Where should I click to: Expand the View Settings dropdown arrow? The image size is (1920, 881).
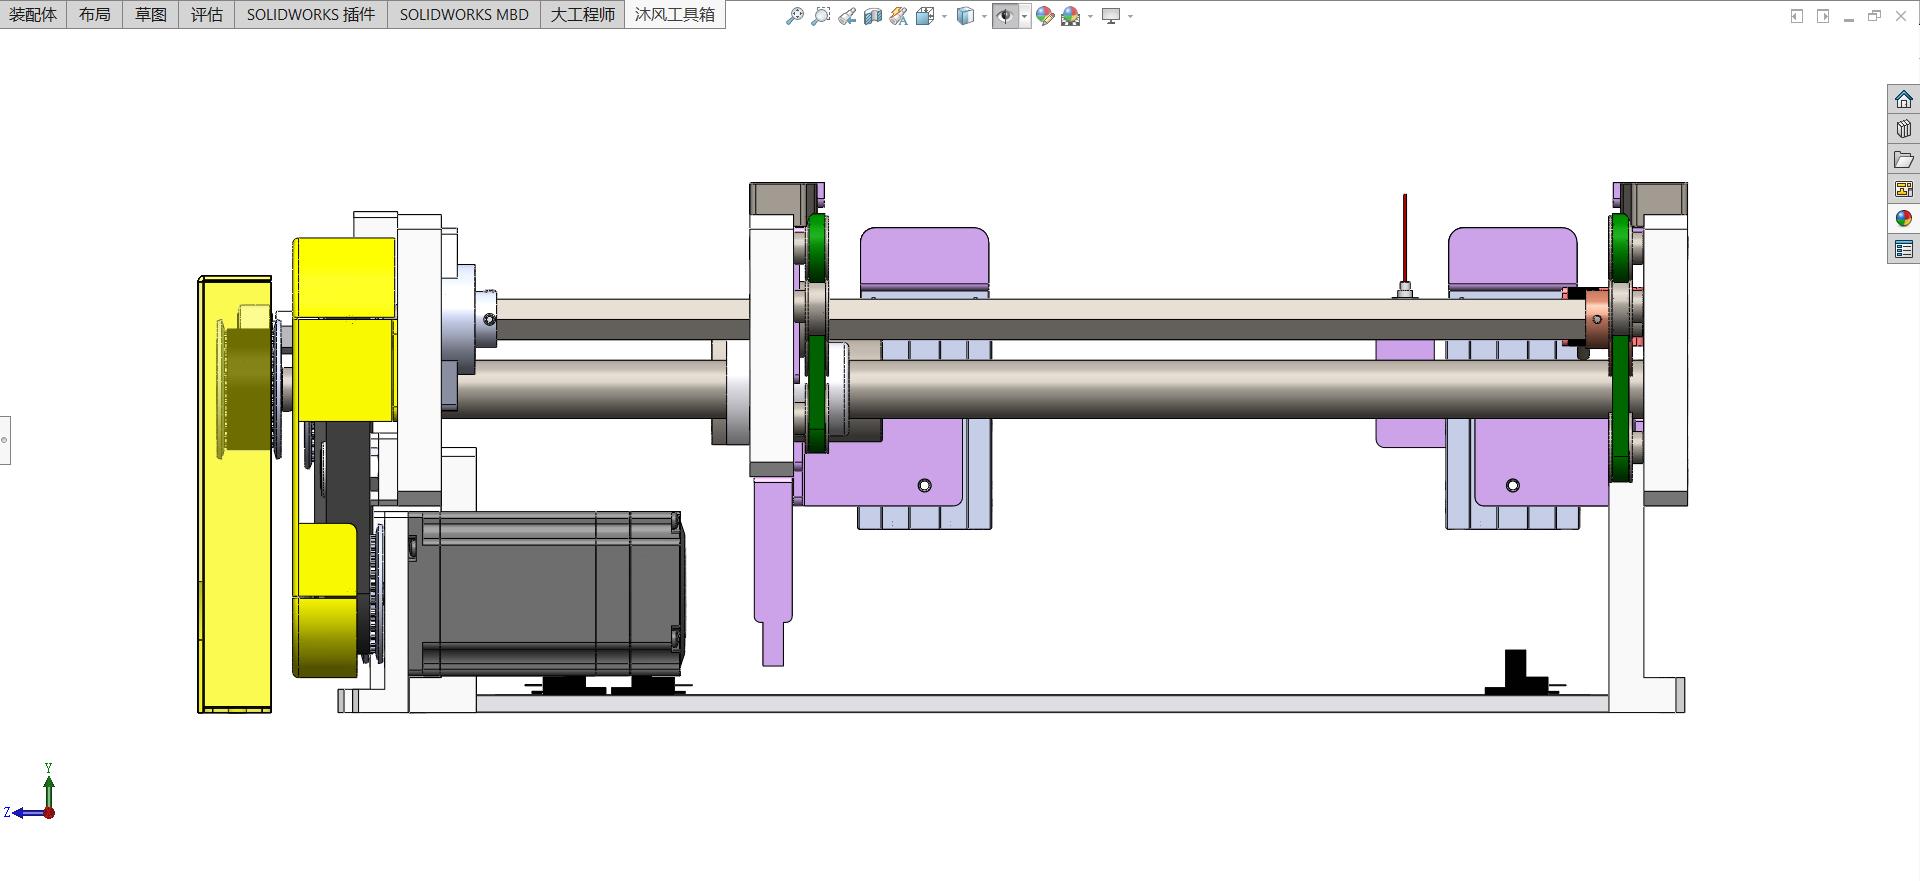click(x=1130, y=16)
